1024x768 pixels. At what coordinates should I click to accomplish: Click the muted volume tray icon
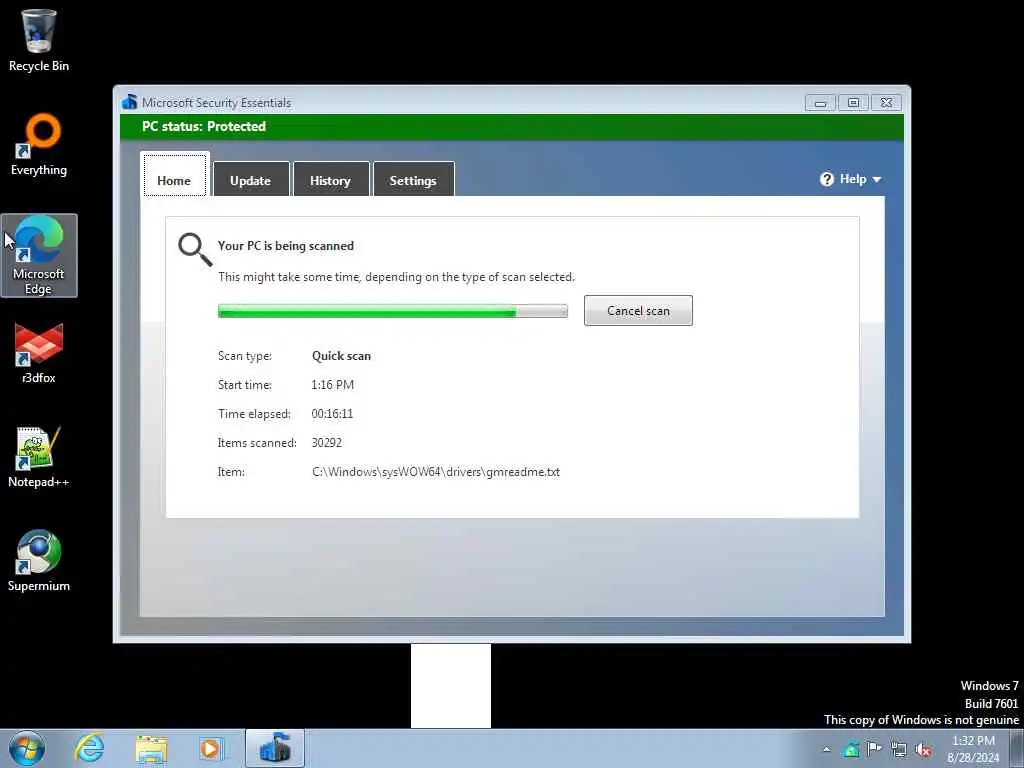click(923, 749)
